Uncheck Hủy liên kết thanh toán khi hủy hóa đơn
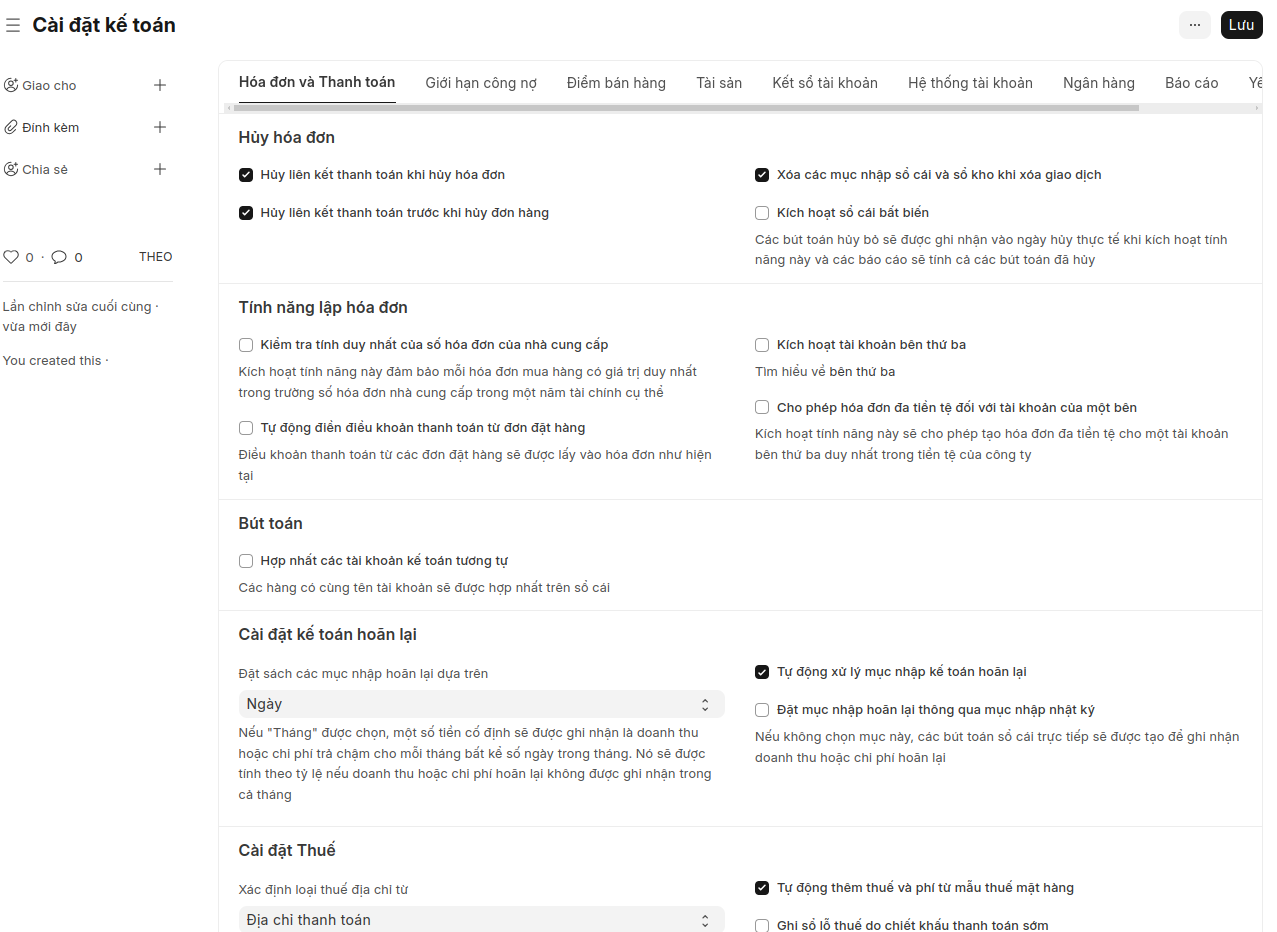This screenshot has height=932, width=1277. 246,175
